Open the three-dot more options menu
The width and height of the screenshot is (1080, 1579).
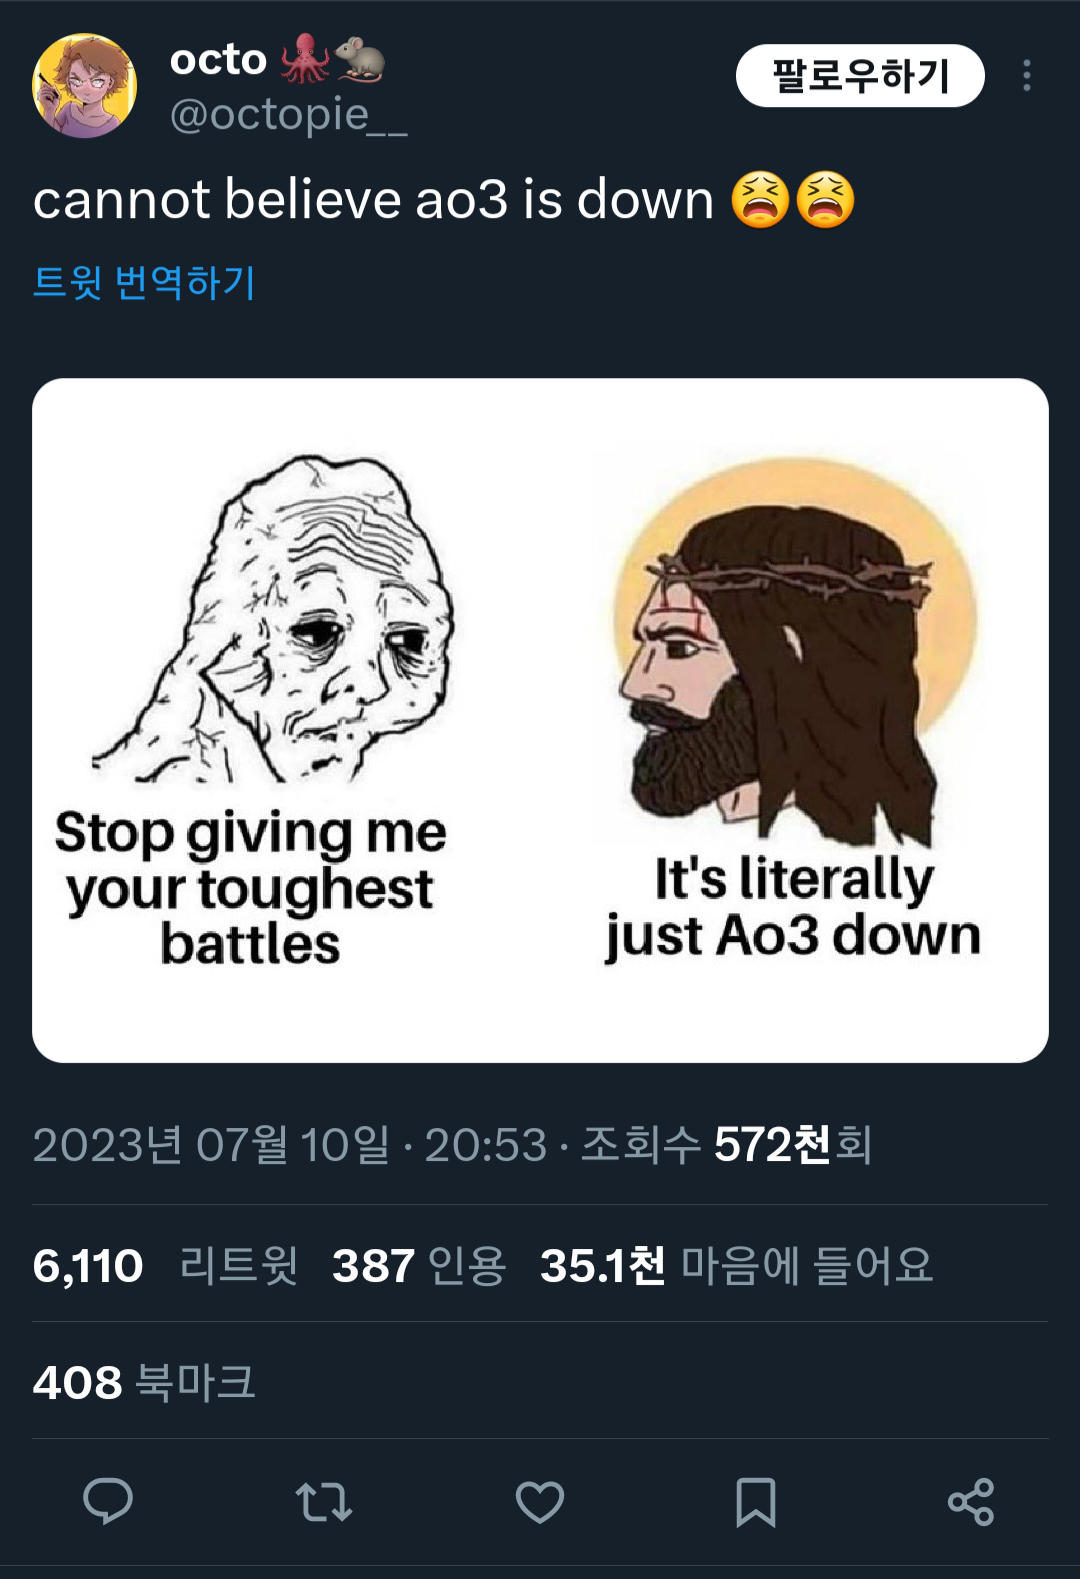1027,76
